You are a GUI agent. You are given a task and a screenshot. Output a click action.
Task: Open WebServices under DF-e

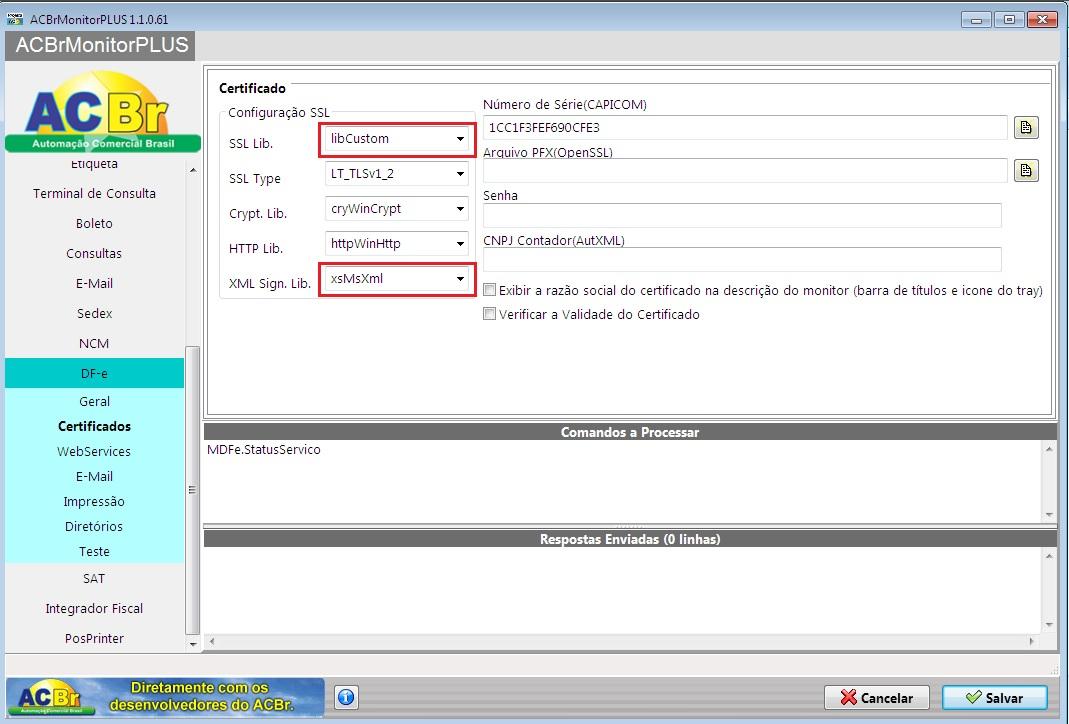click(94, 451)
